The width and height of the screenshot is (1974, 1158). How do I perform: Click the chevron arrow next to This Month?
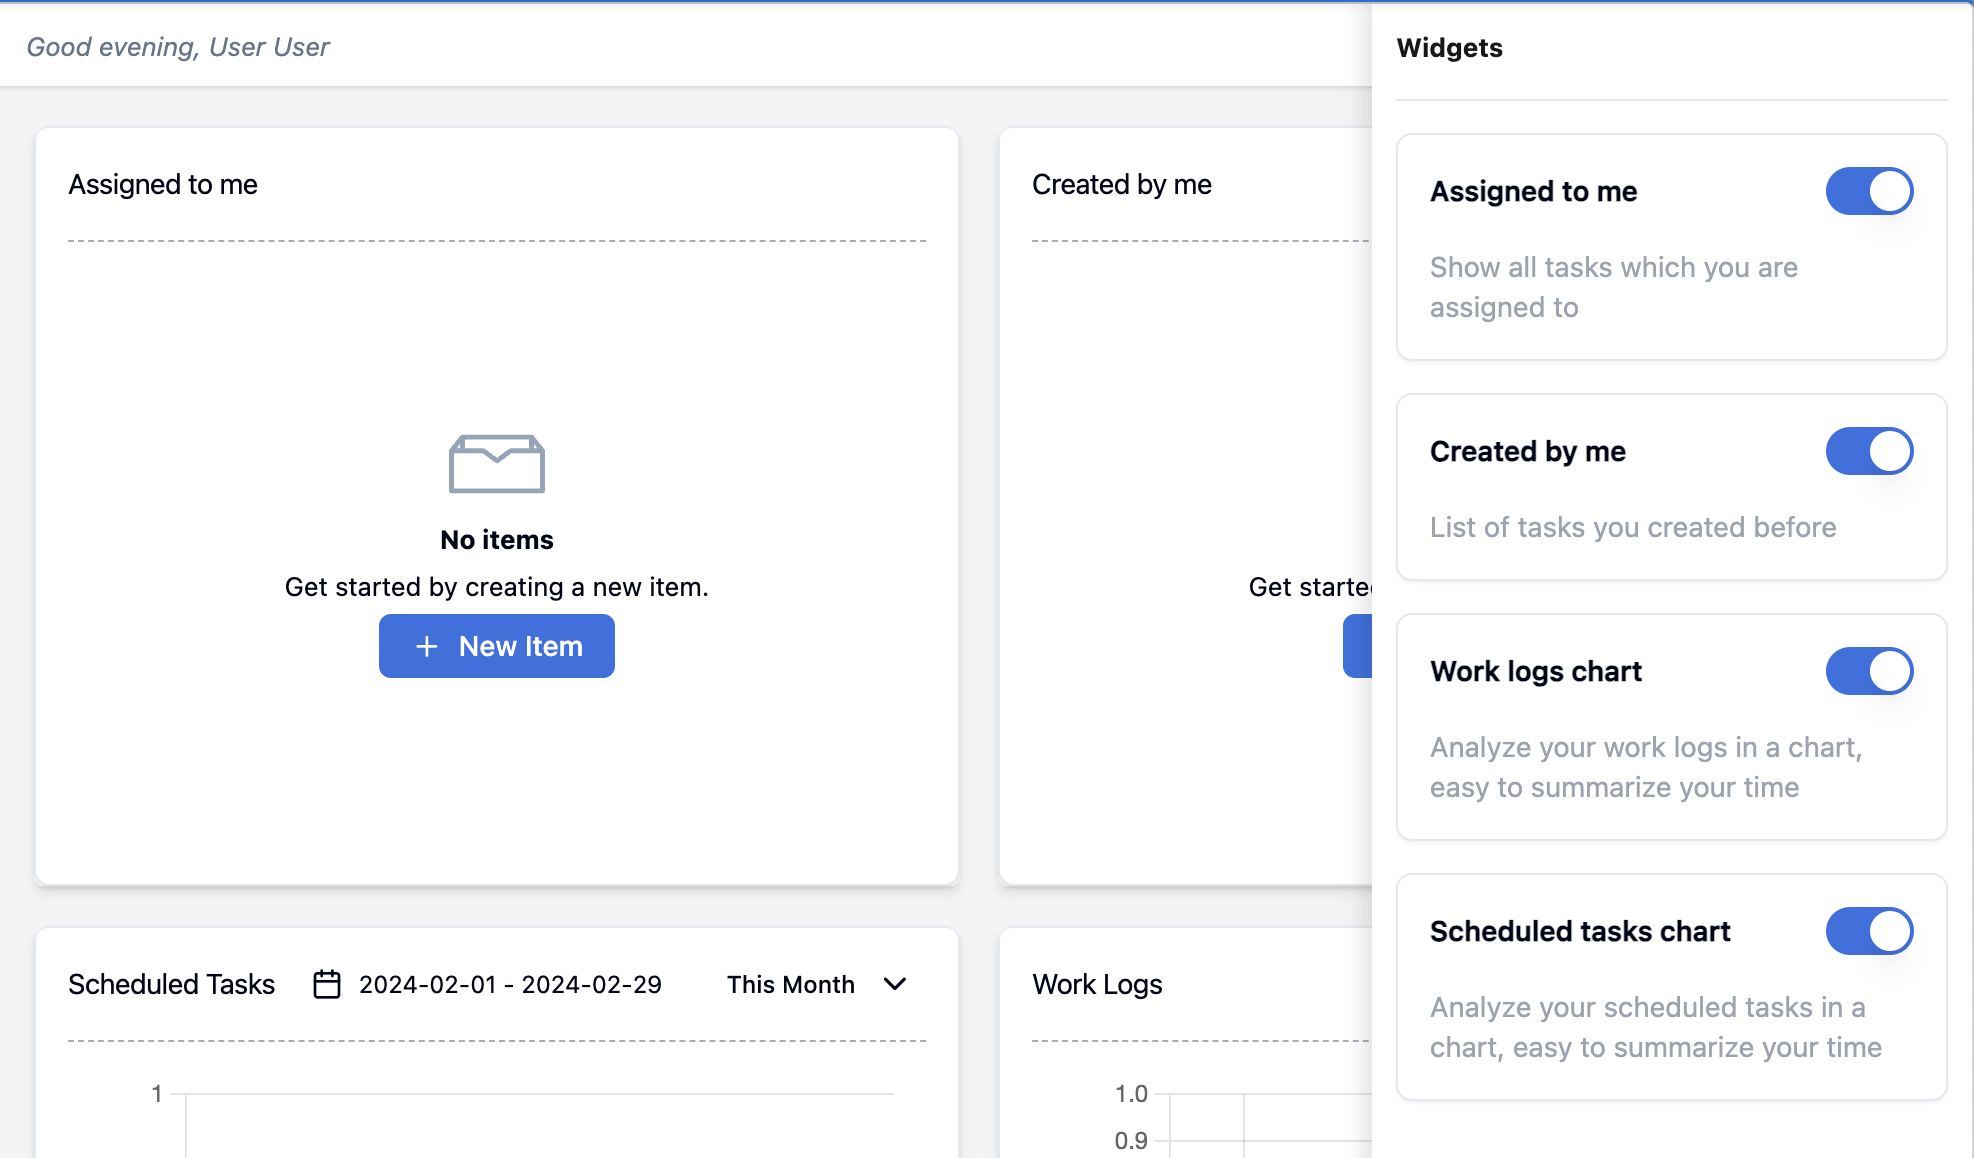click(895, 984)
